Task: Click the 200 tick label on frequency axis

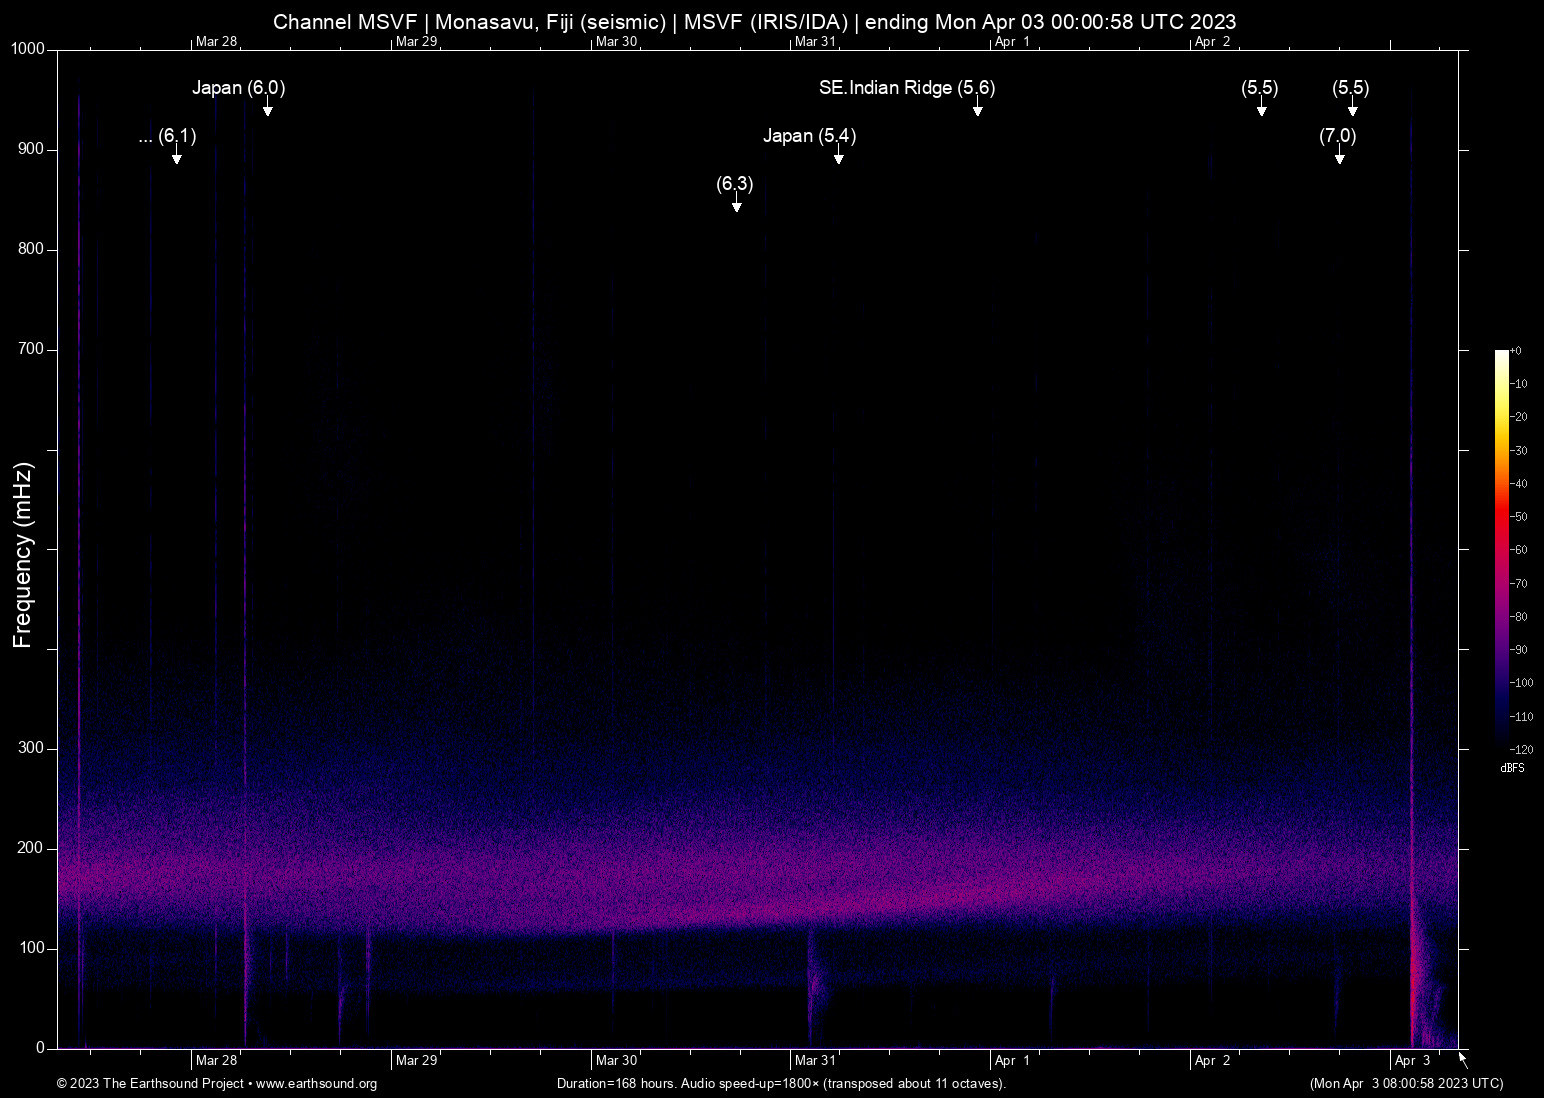Action: tap(32, 848)
